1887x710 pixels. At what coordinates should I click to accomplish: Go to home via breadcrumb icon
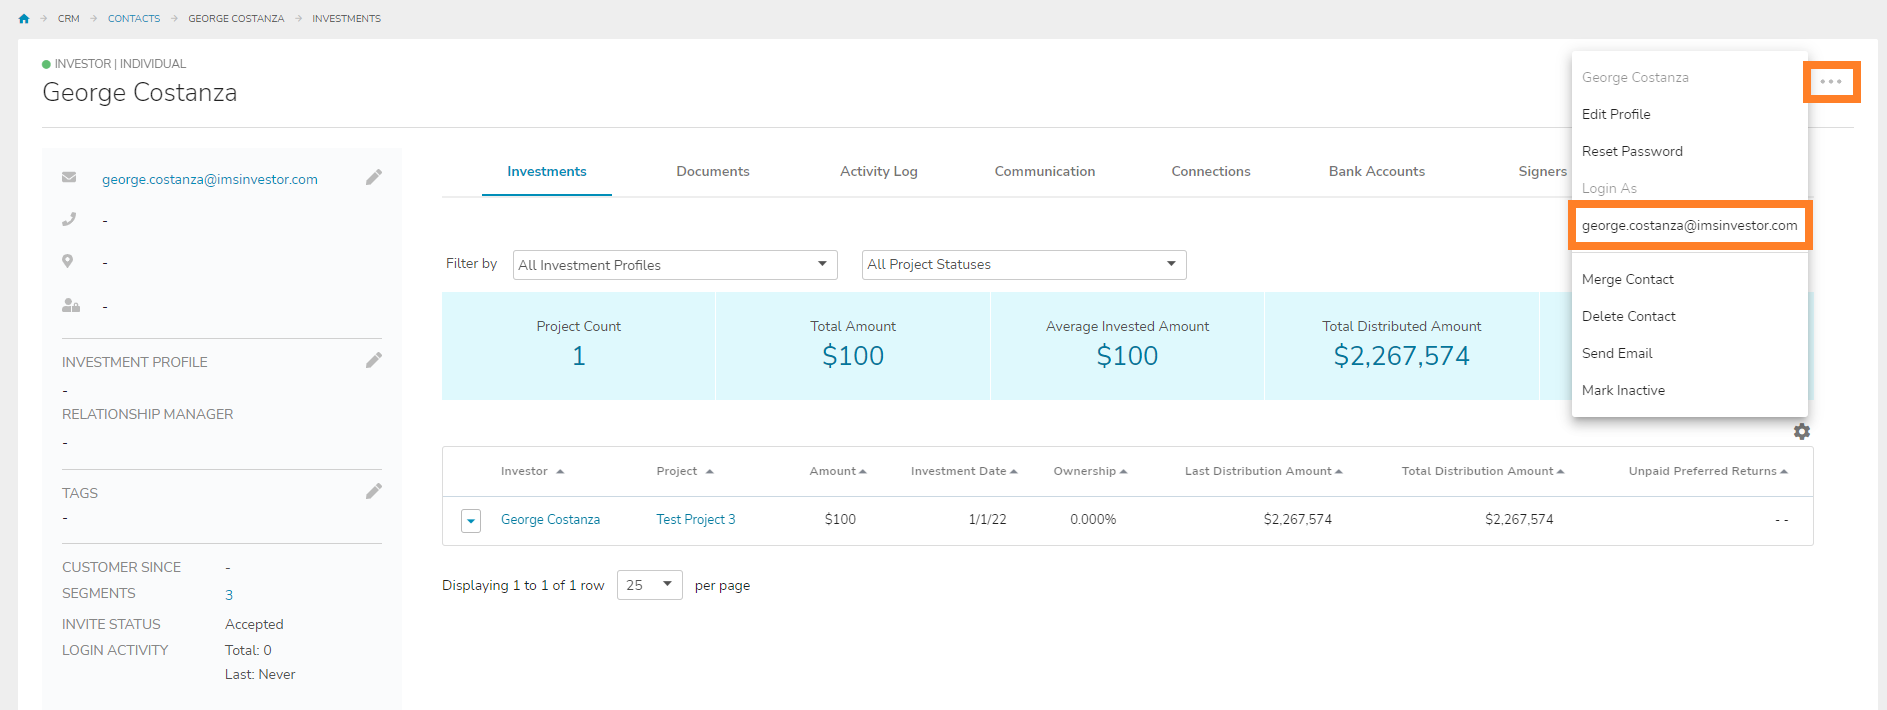(24, 19)
